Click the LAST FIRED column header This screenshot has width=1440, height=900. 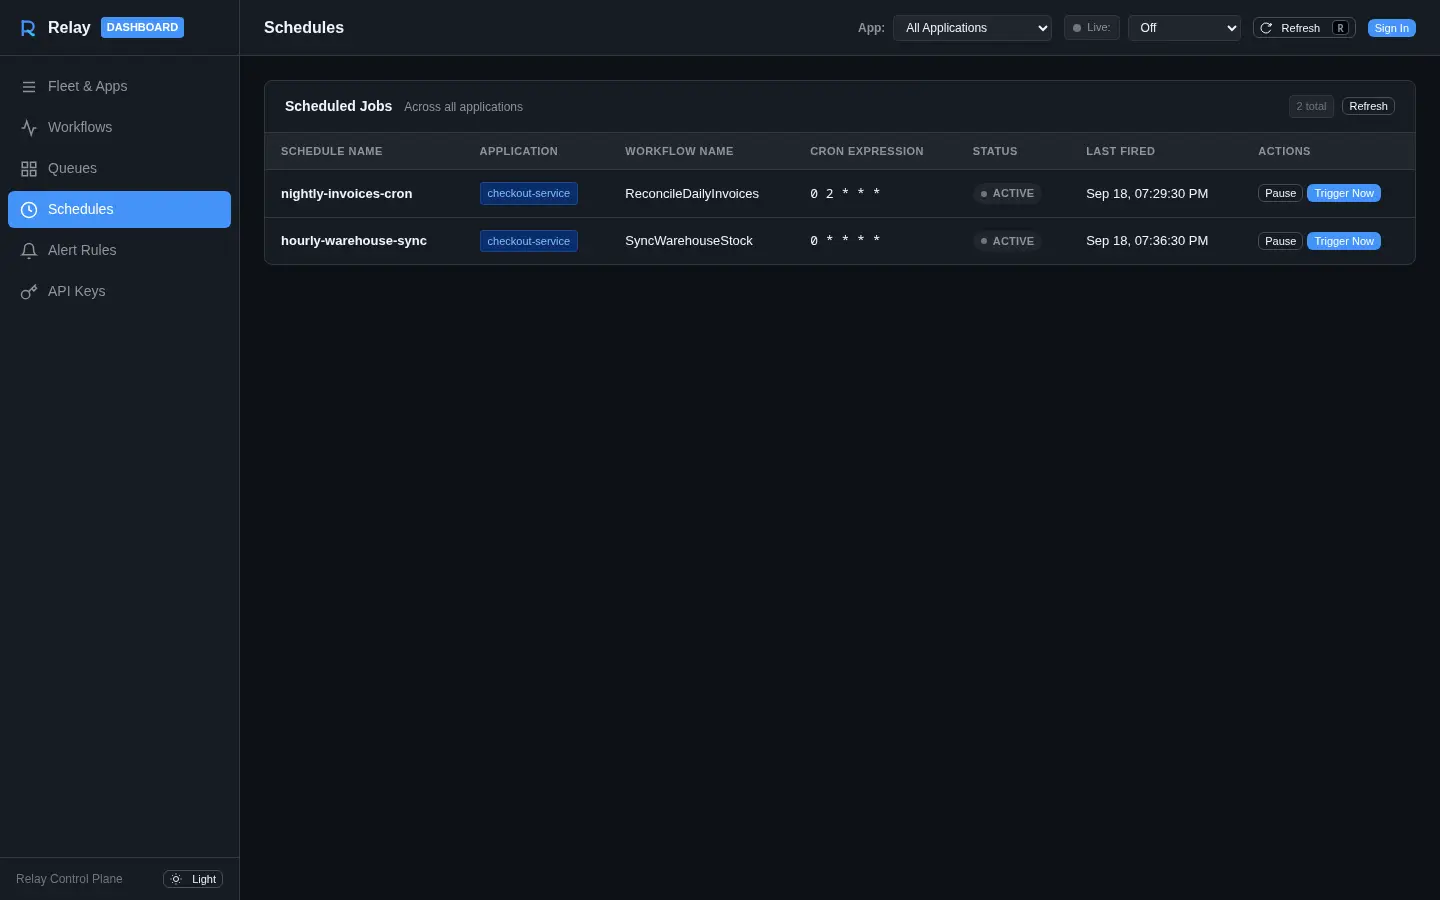pos(1120,151)
